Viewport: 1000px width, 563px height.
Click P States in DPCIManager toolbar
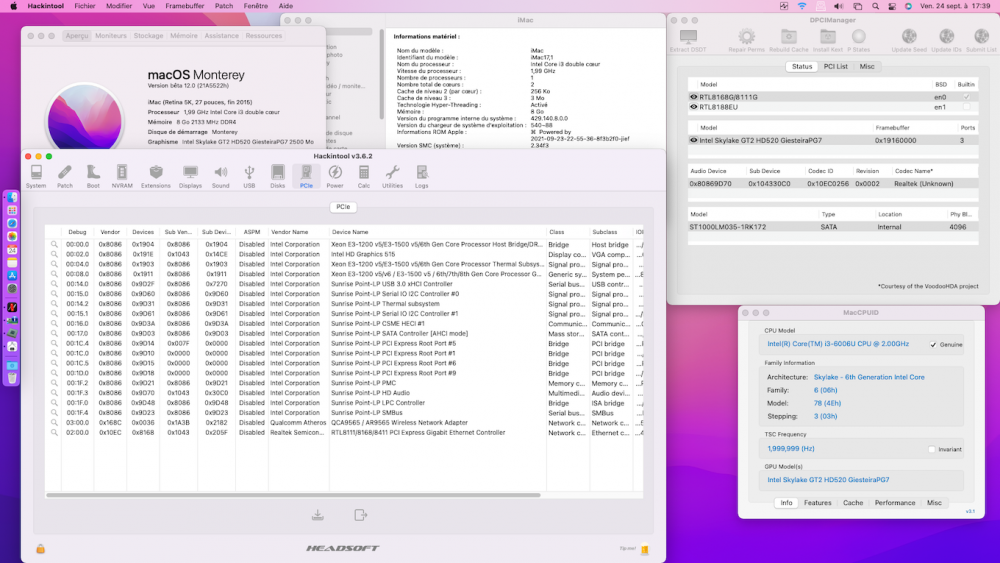[858, 40]
